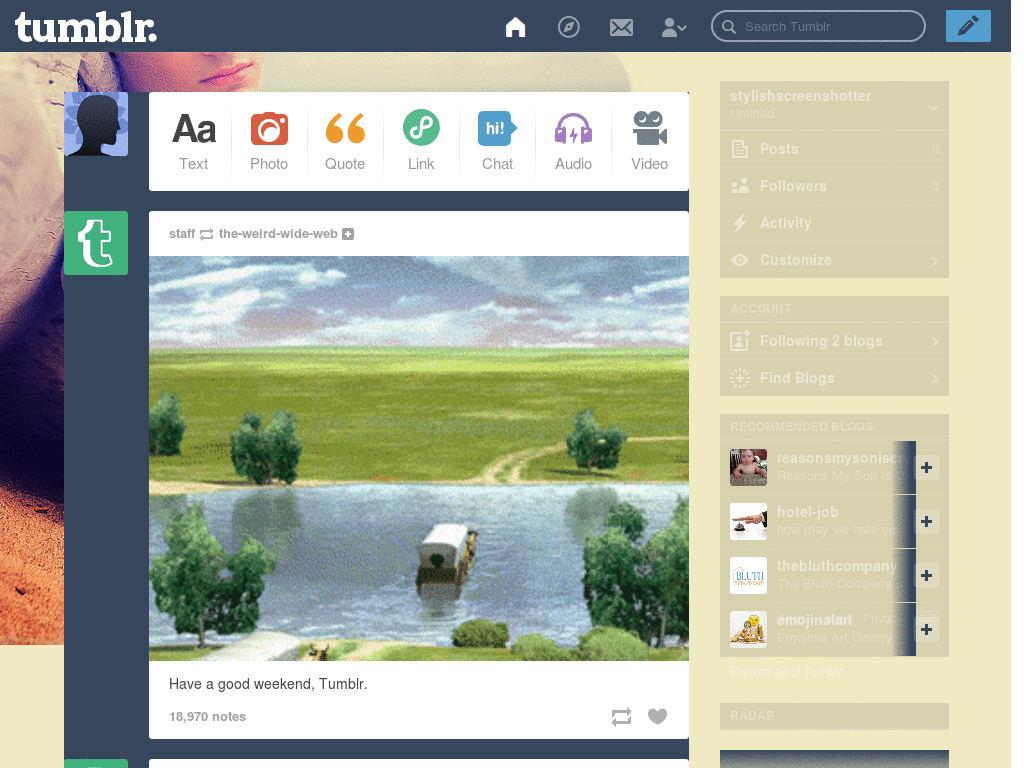Click the Following 2 blogs chevron
The image size is (1024, 768).
(935, 342)
